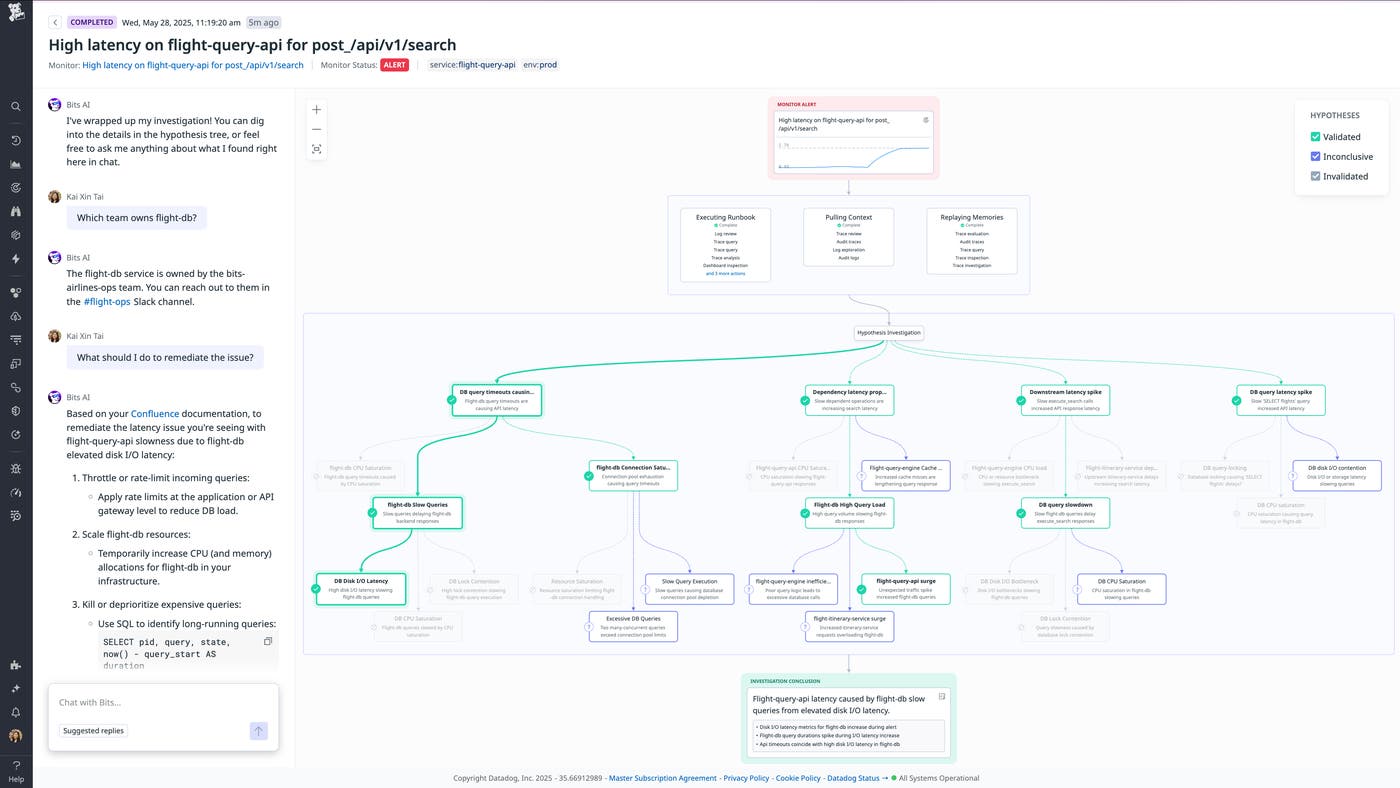This screenshot has width=1400, height=788.
Task: Open the monitor link below the title
Action: click(x=192, y=65)
